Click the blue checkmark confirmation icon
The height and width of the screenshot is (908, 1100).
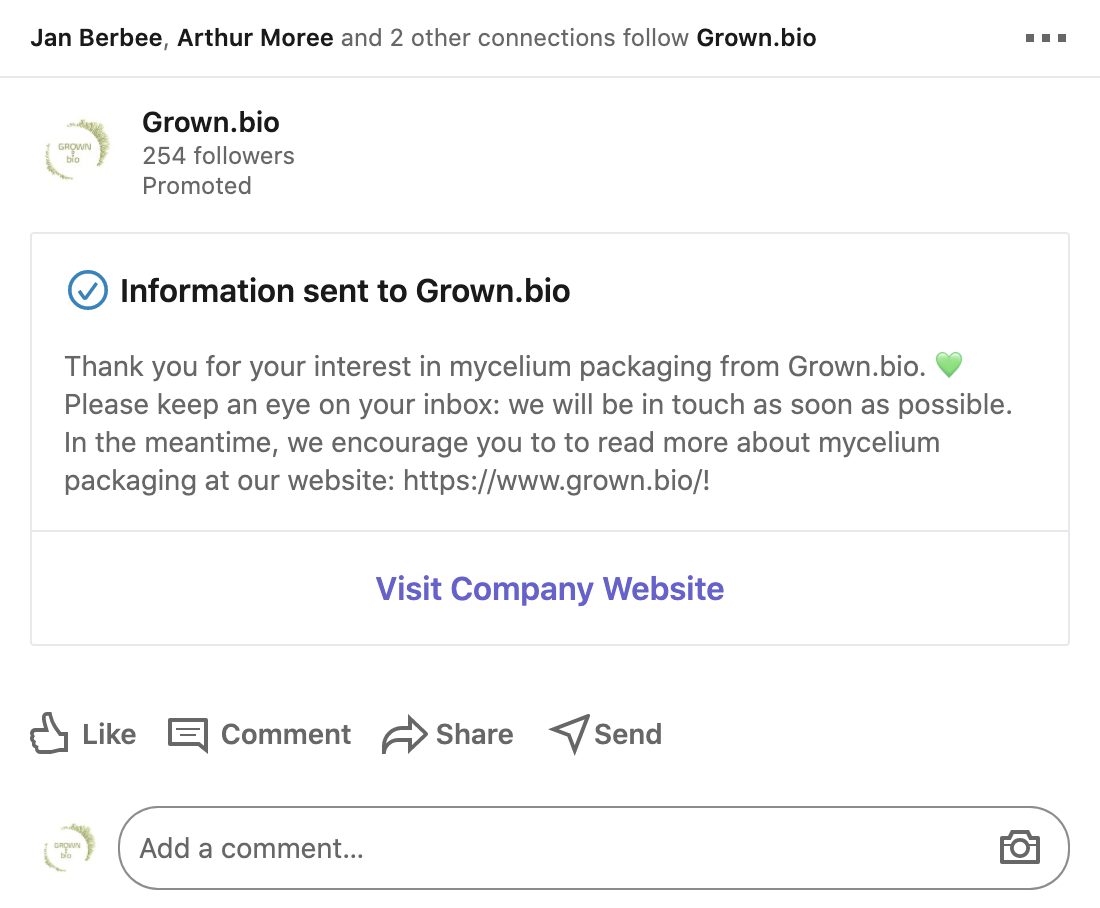[x=88, y=290]
